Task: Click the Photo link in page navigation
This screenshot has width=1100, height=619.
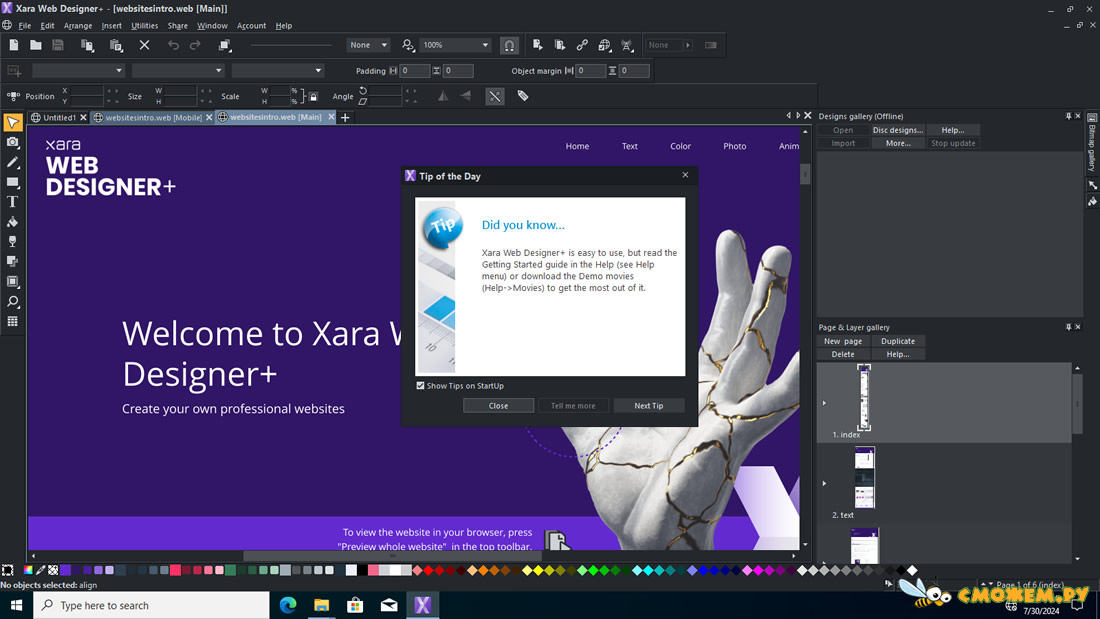Action: (735, 146)
